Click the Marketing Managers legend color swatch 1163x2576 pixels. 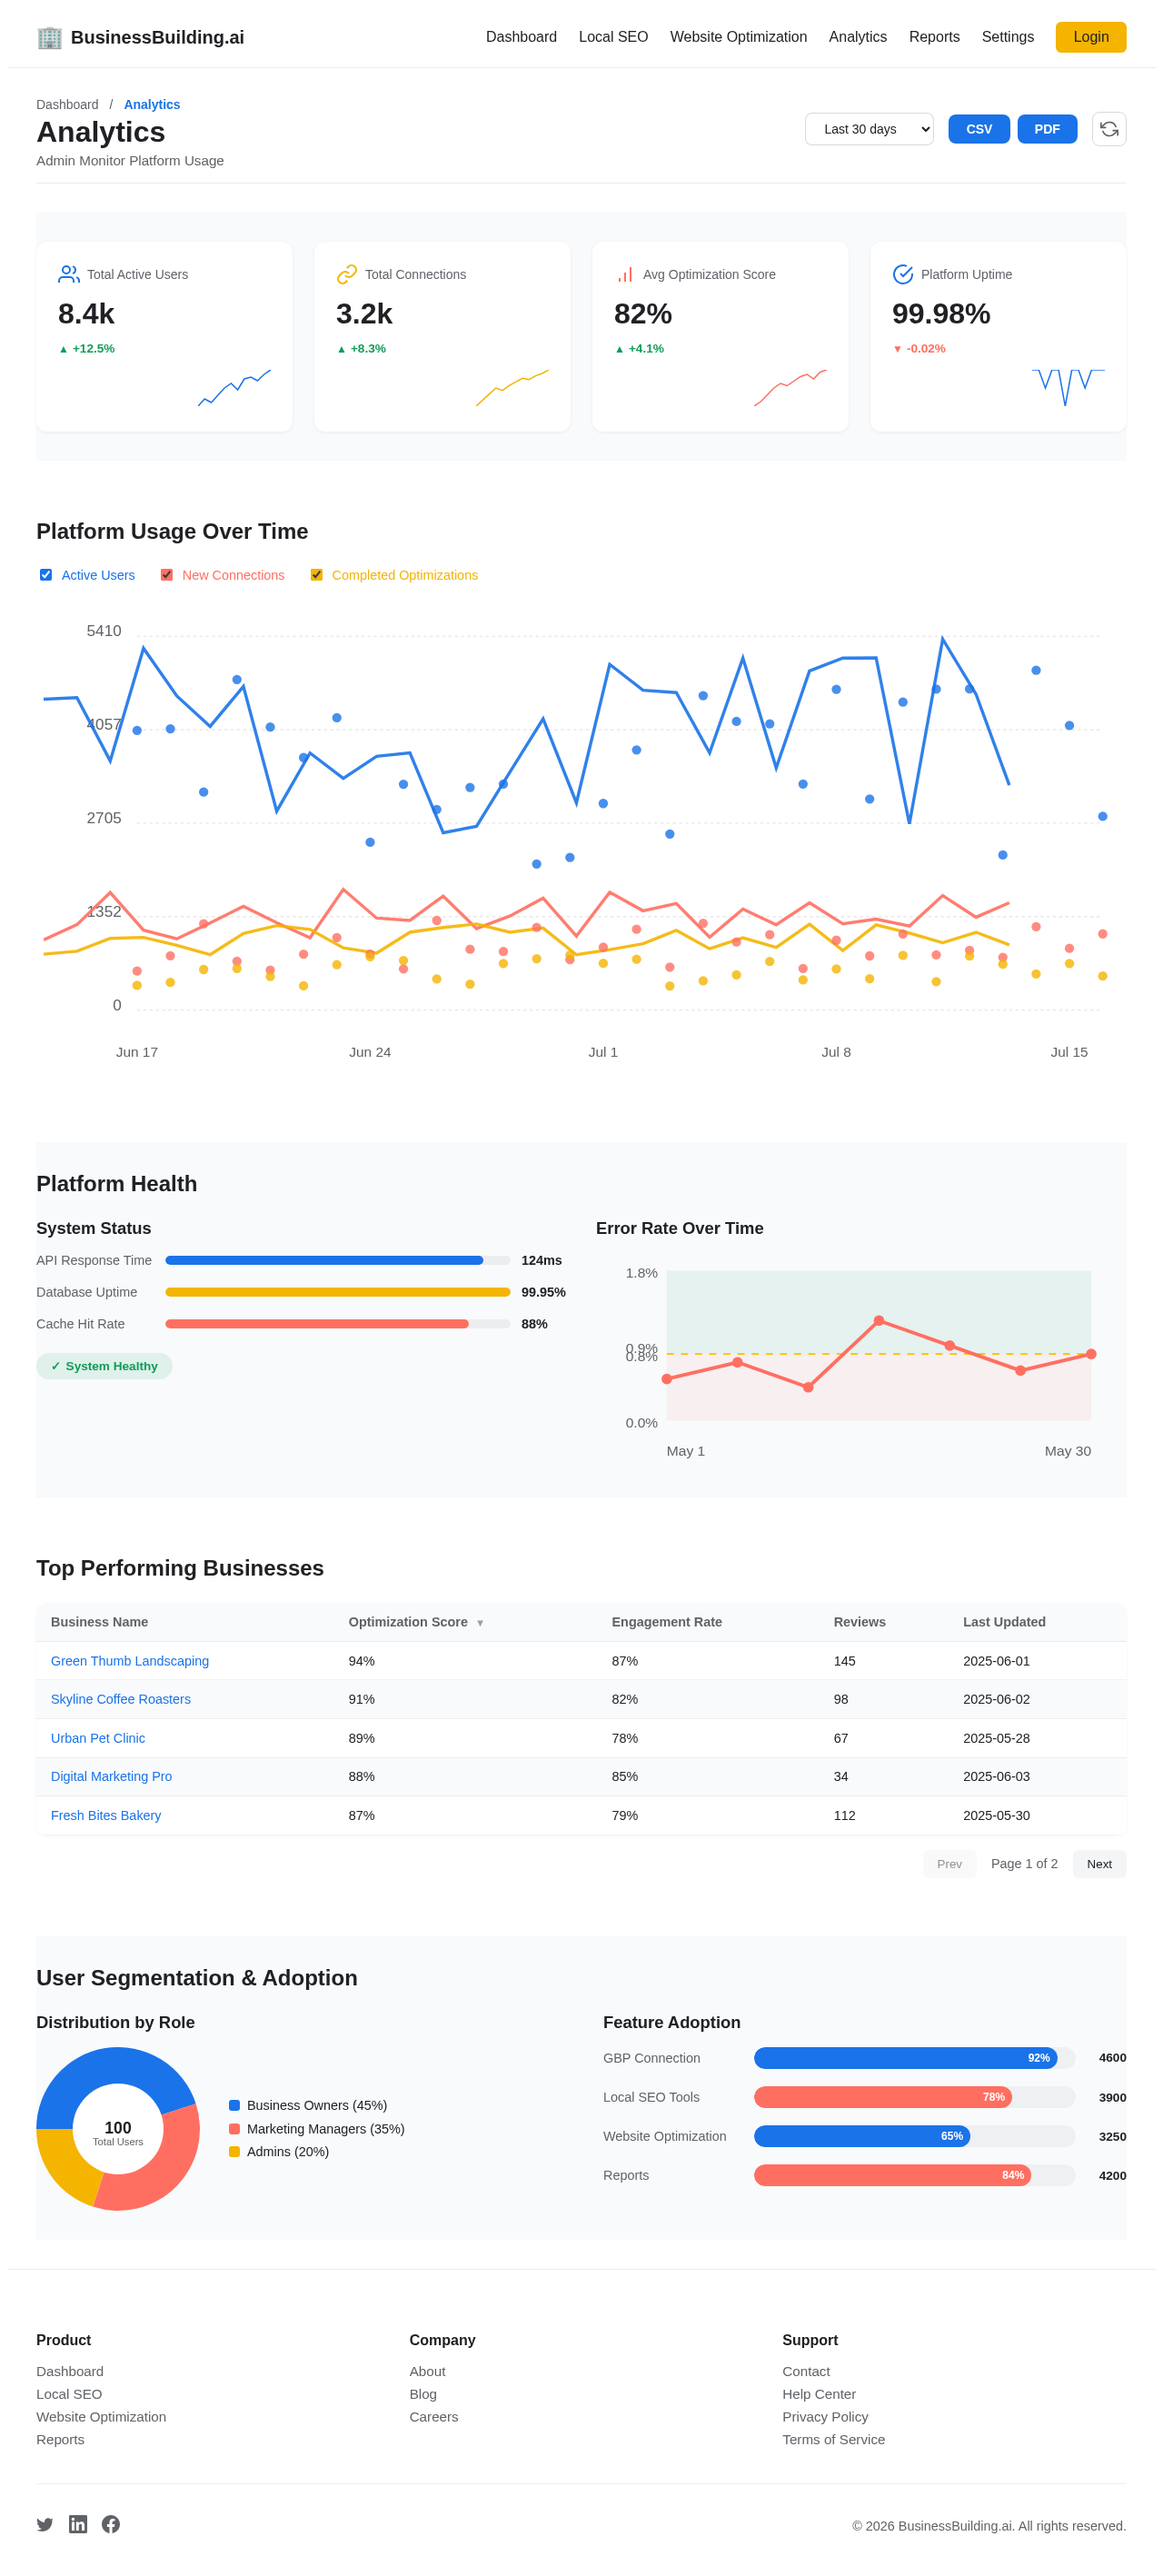click(234, 2128)
